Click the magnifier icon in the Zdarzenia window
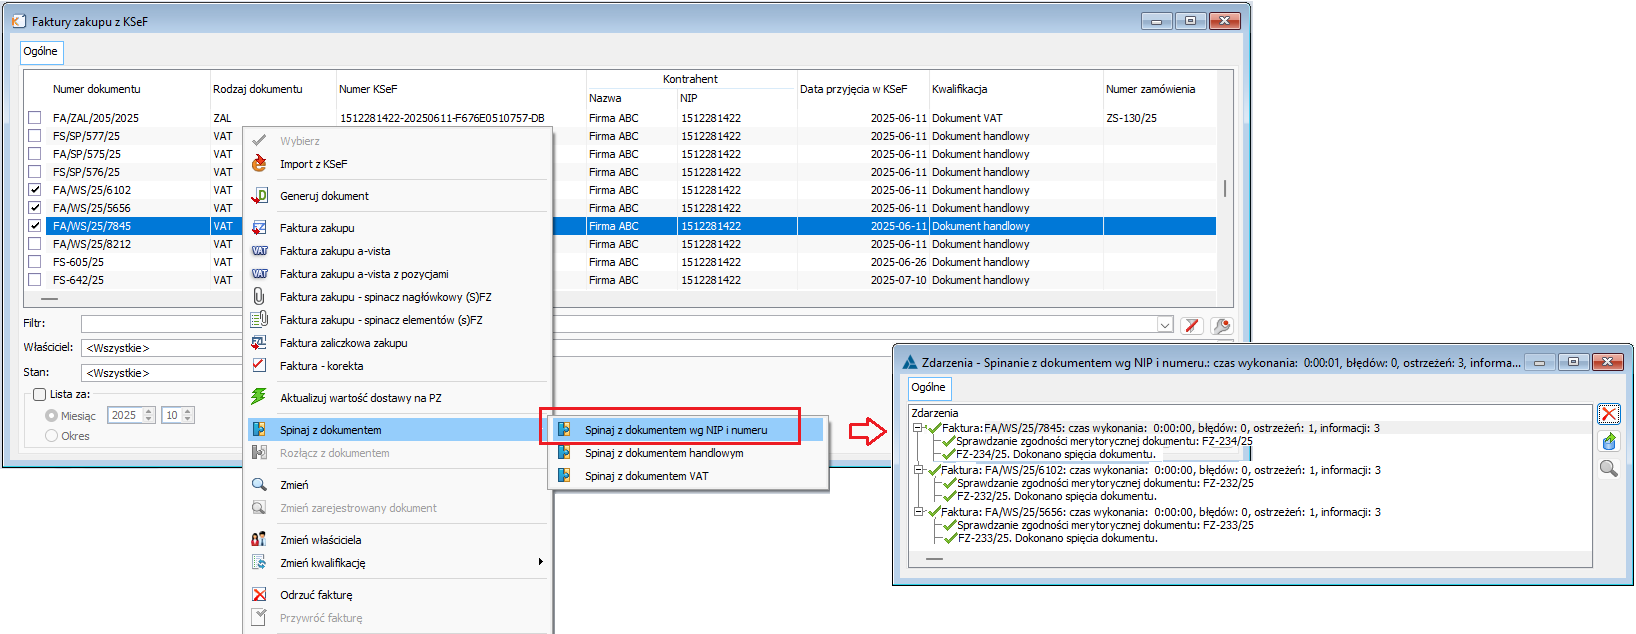Viewport: 1636px width, 634px height. click(1608, 468)
